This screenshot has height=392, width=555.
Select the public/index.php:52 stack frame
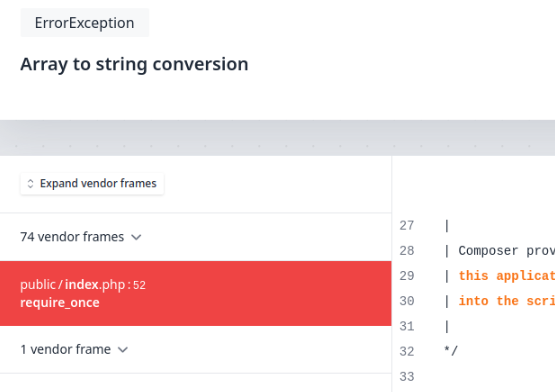[196, 294]
